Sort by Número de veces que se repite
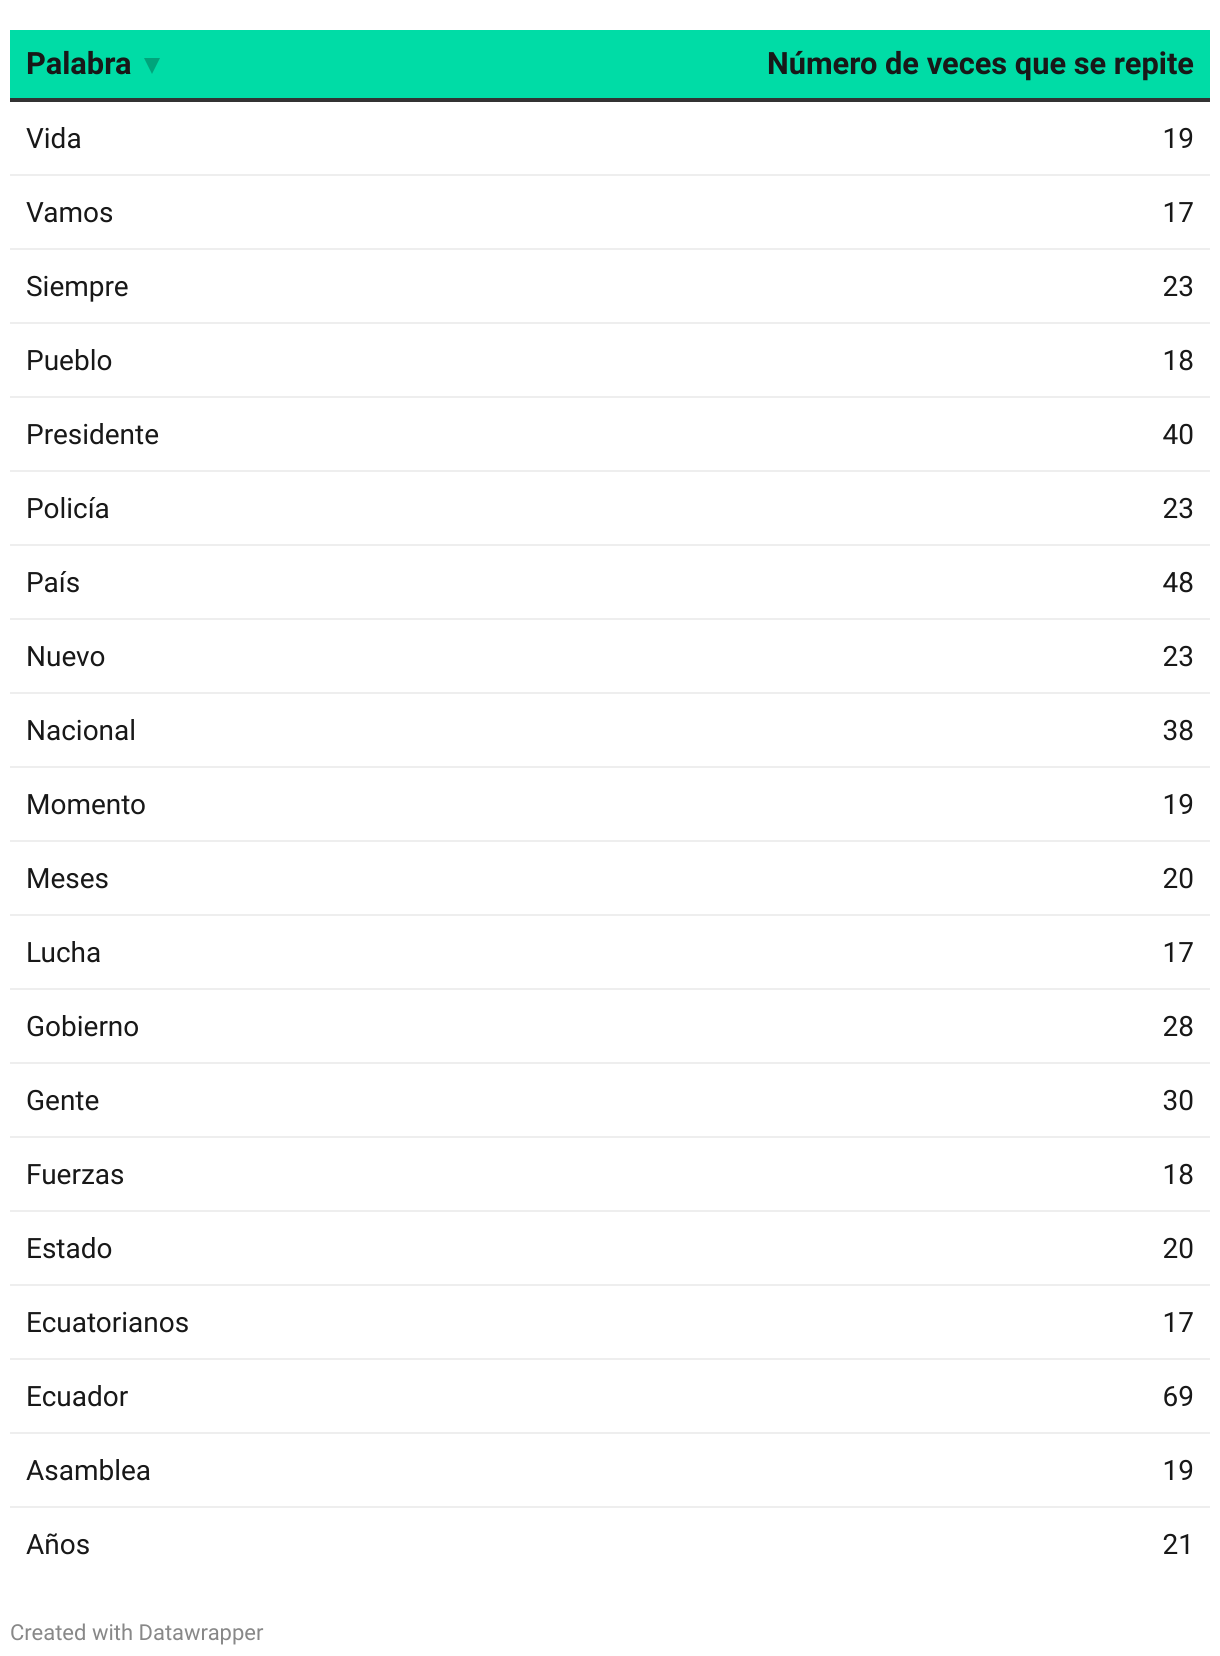The width and height of the screenshot is (1220, 1656). pos(980,64)
